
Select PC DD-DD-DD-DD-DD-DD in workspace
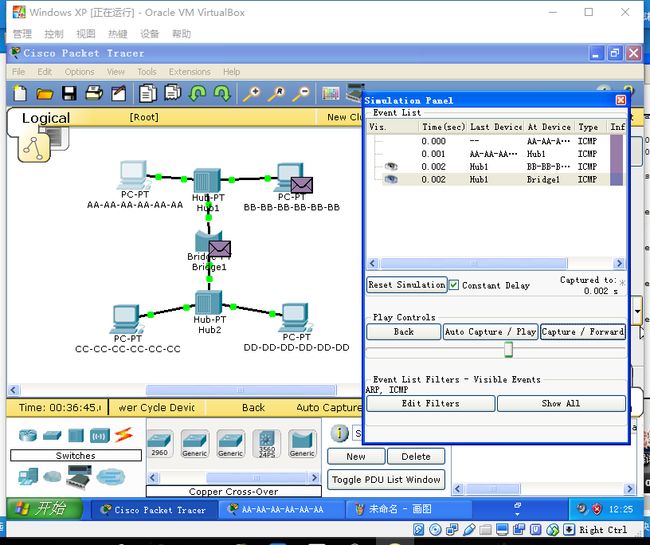[296, 318]
